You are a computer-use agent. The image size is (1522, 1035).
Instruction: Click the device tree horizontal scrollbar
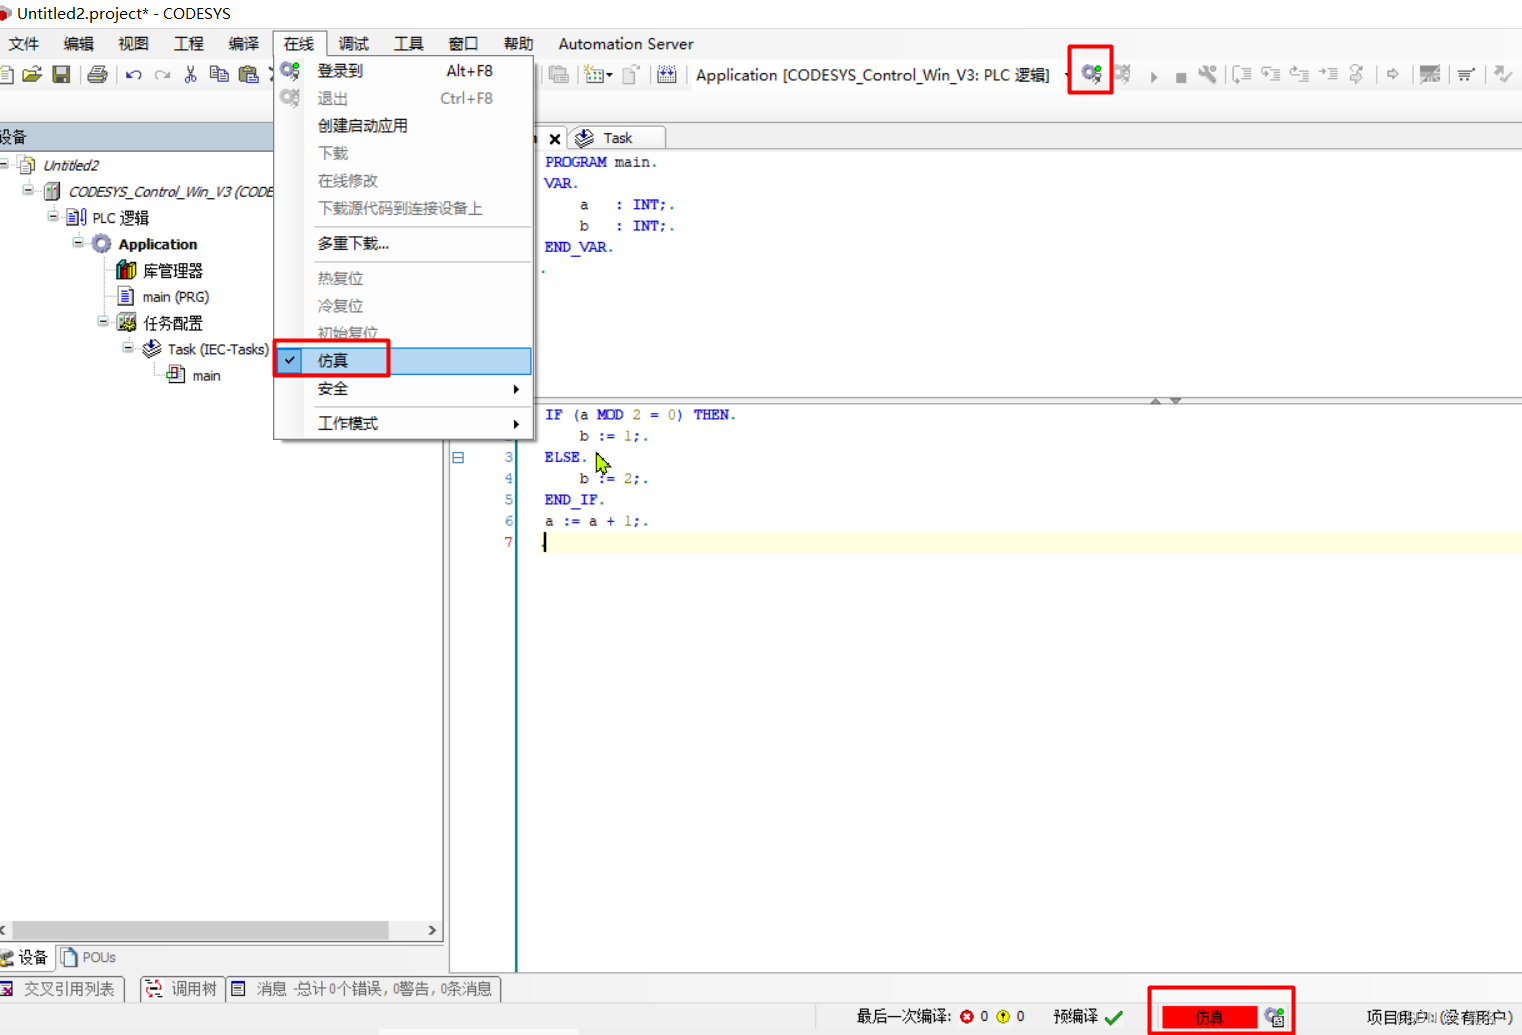click(x=200, y=930)
